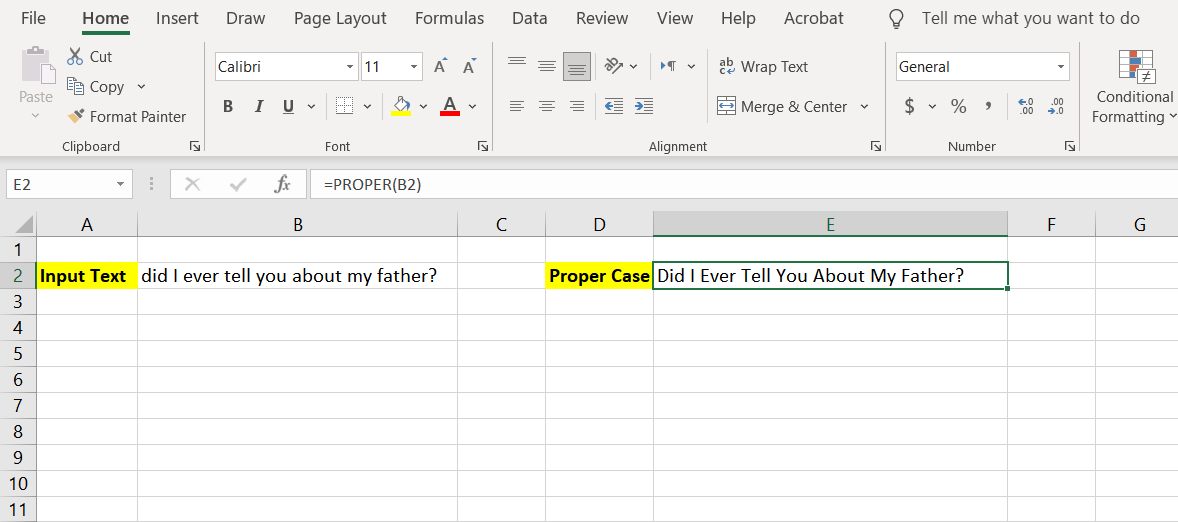Toggle Bold formatting

click(x=228, y=107)
